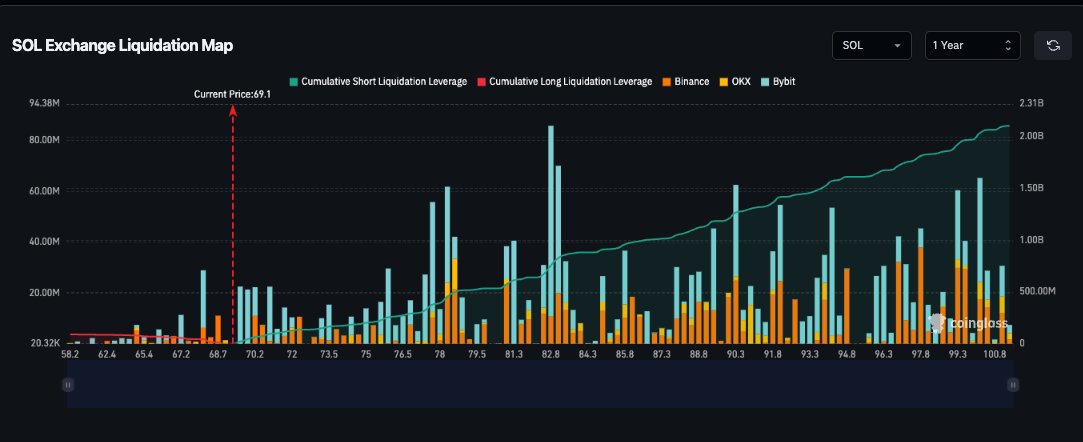The image size is (1083, 442).
Task: Click the orange Binance legend swatch
Action: (666, 81)
